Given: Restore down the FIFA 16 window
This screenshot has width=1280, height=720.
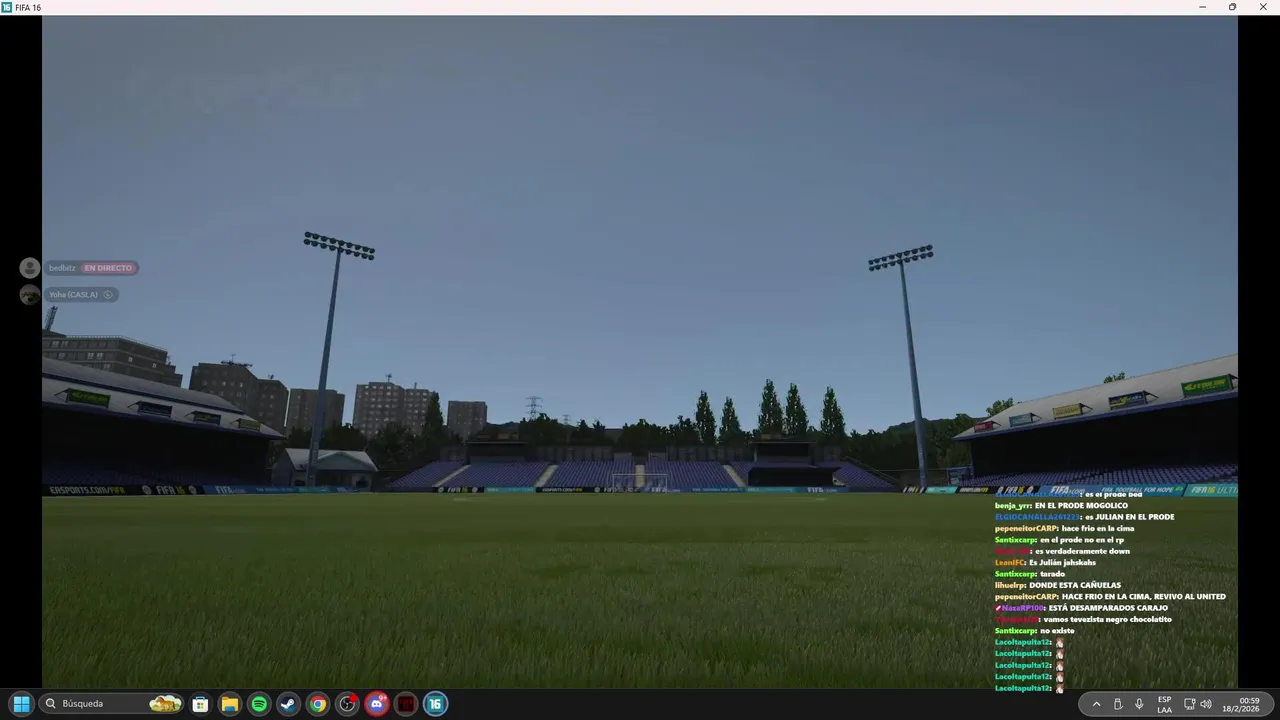Looking at the screenshot, I should 1232,7.
